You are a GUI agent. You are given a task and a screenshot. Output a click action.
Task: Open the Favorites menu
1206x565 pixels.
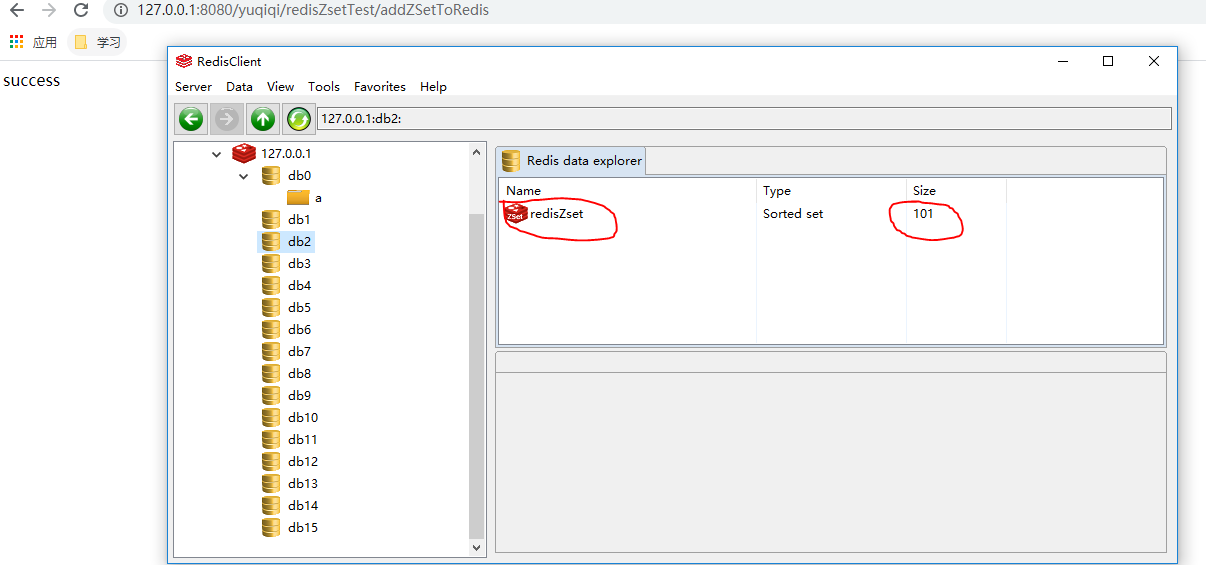click(x=380, y=87)
